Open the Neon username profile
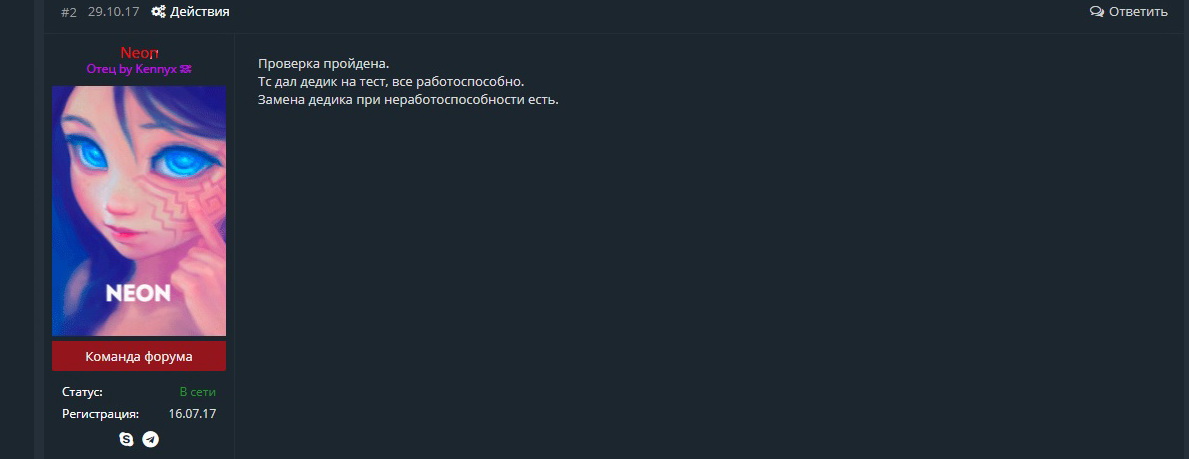This screenshot has height=459, width=1189. tap(139, 52)
